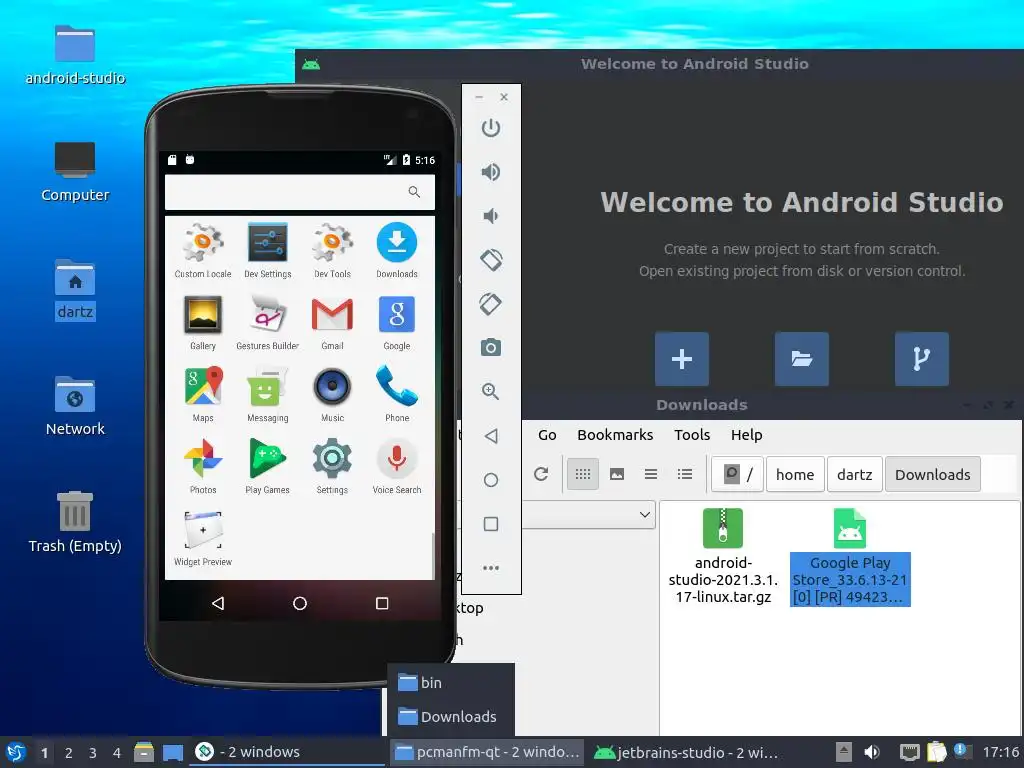Launch Gestures Builder app
The width and height of the screenshot is (1024, 768).
tap(267, 323)
